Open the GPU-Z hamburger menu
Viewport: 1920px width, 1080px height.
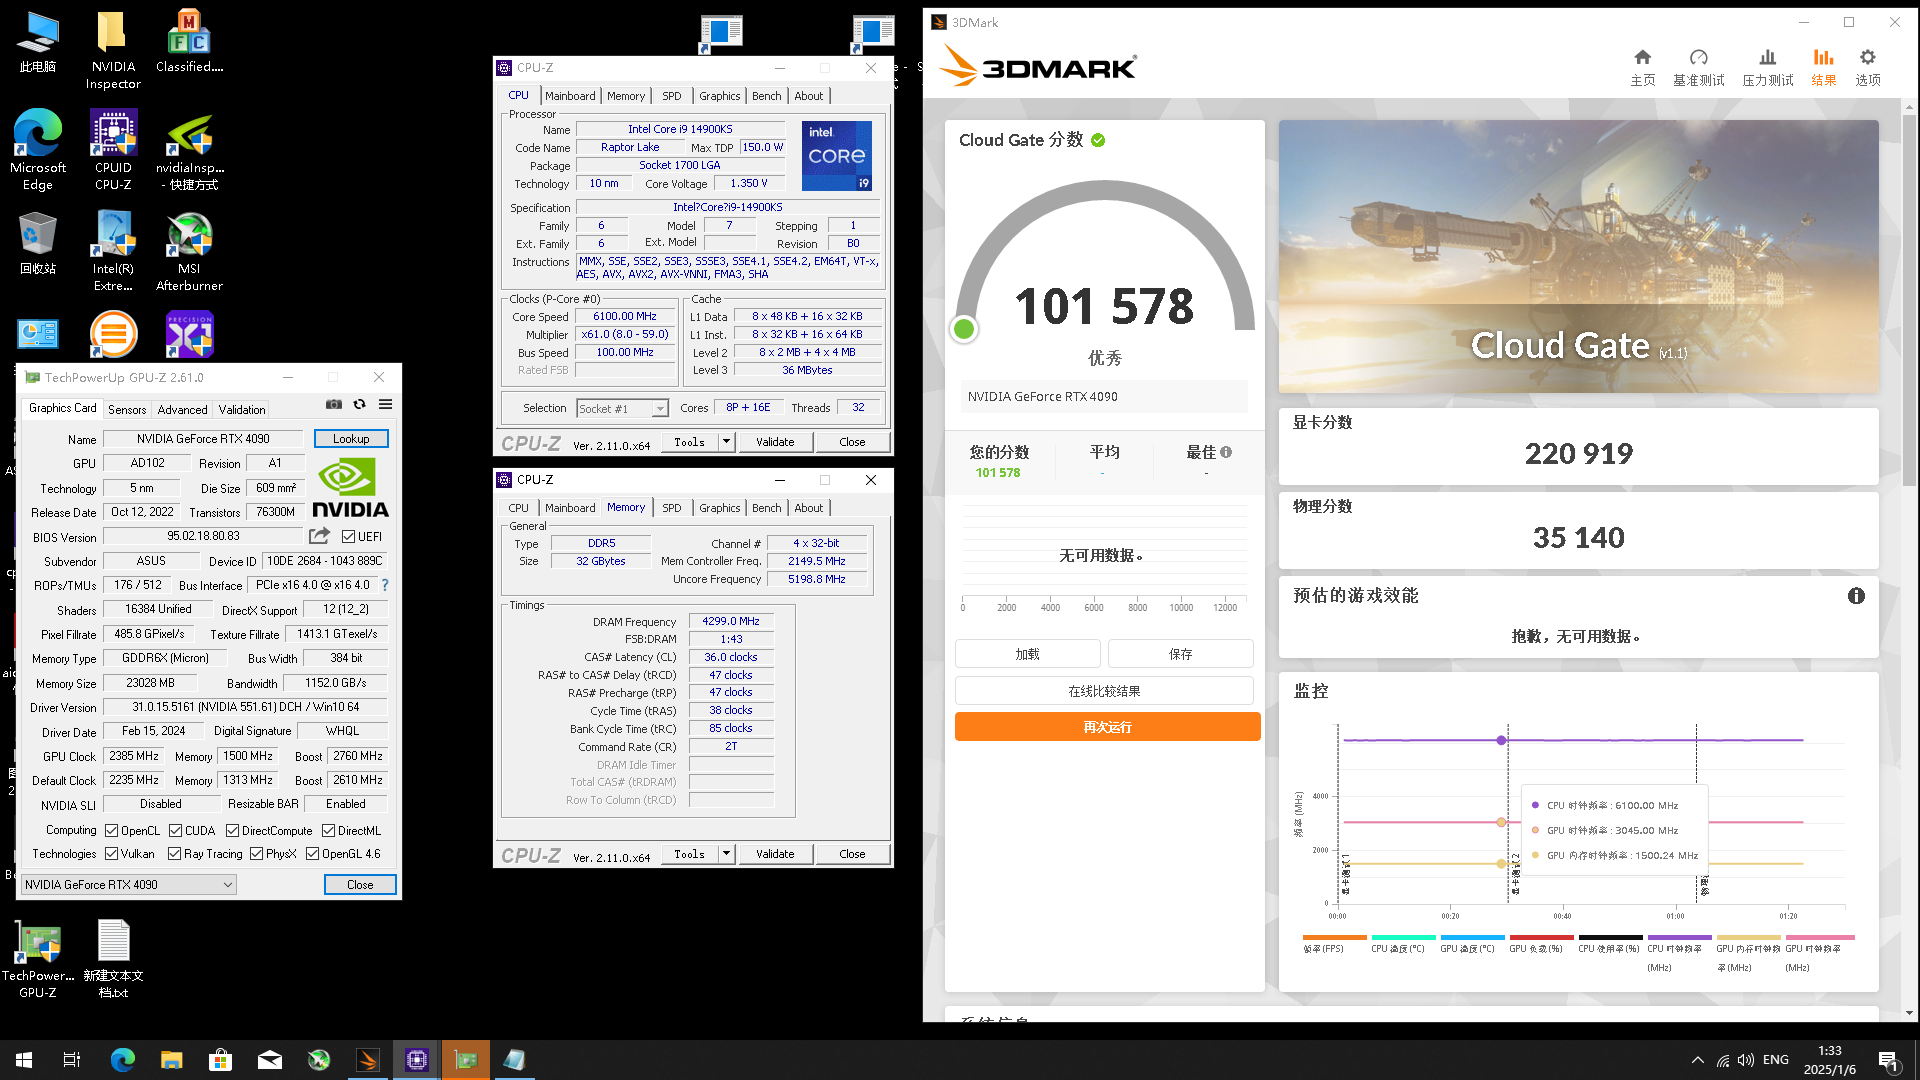pyautogui.click(x=385, y=404)
